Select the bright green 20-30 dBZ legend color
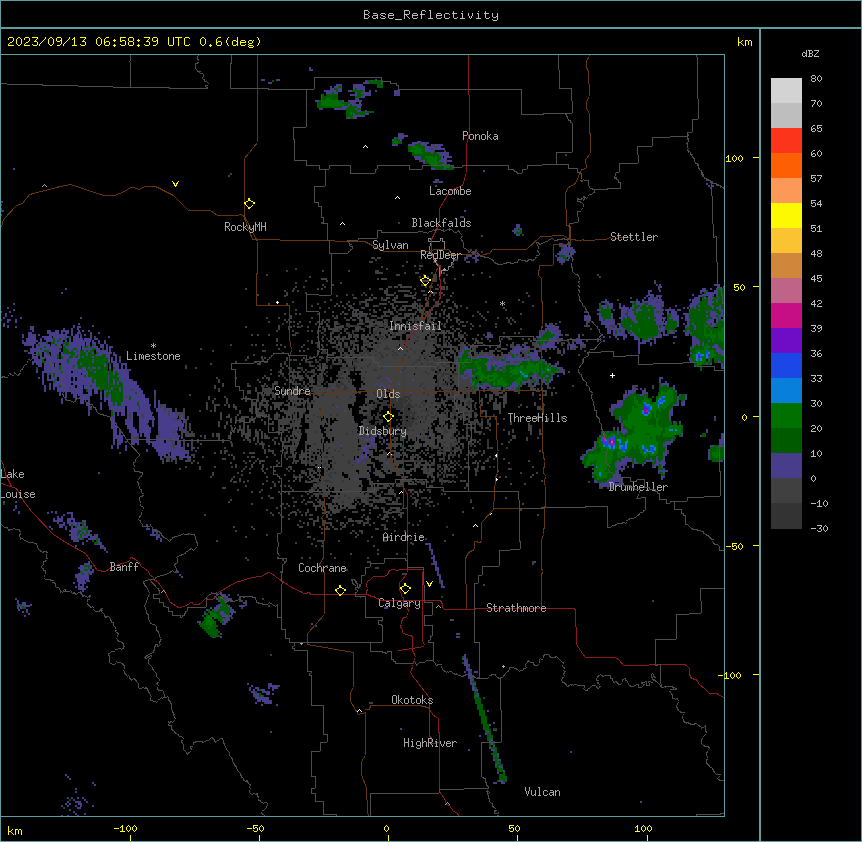862x842 pixels. tap(786, 416)
